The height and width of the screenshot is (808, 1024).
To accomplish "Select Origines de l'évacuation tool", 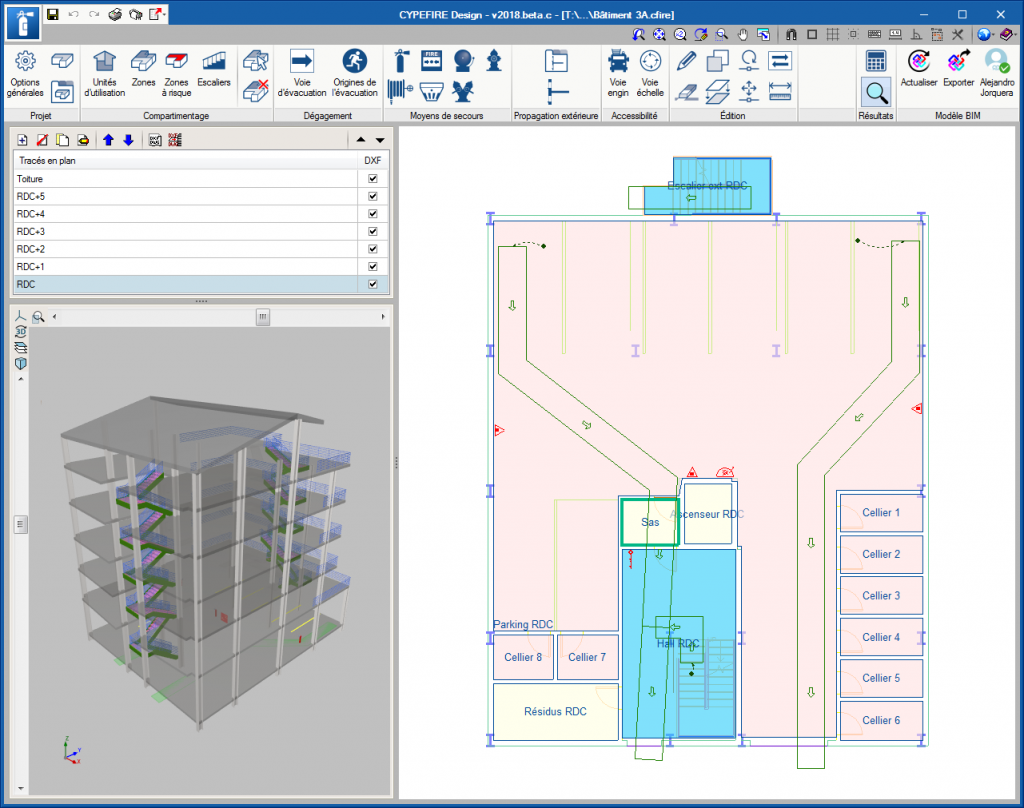I will click(x=354, y=70).
